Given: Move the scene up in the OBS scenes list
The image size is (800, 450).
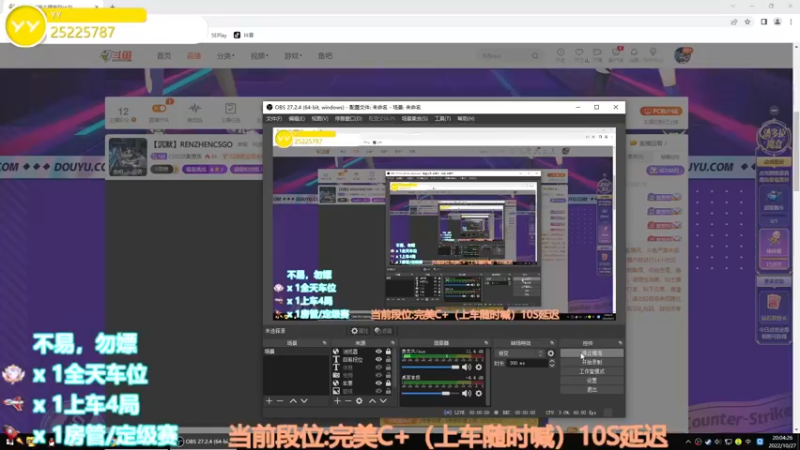Looking at the screenshot, I should [293, 401].
